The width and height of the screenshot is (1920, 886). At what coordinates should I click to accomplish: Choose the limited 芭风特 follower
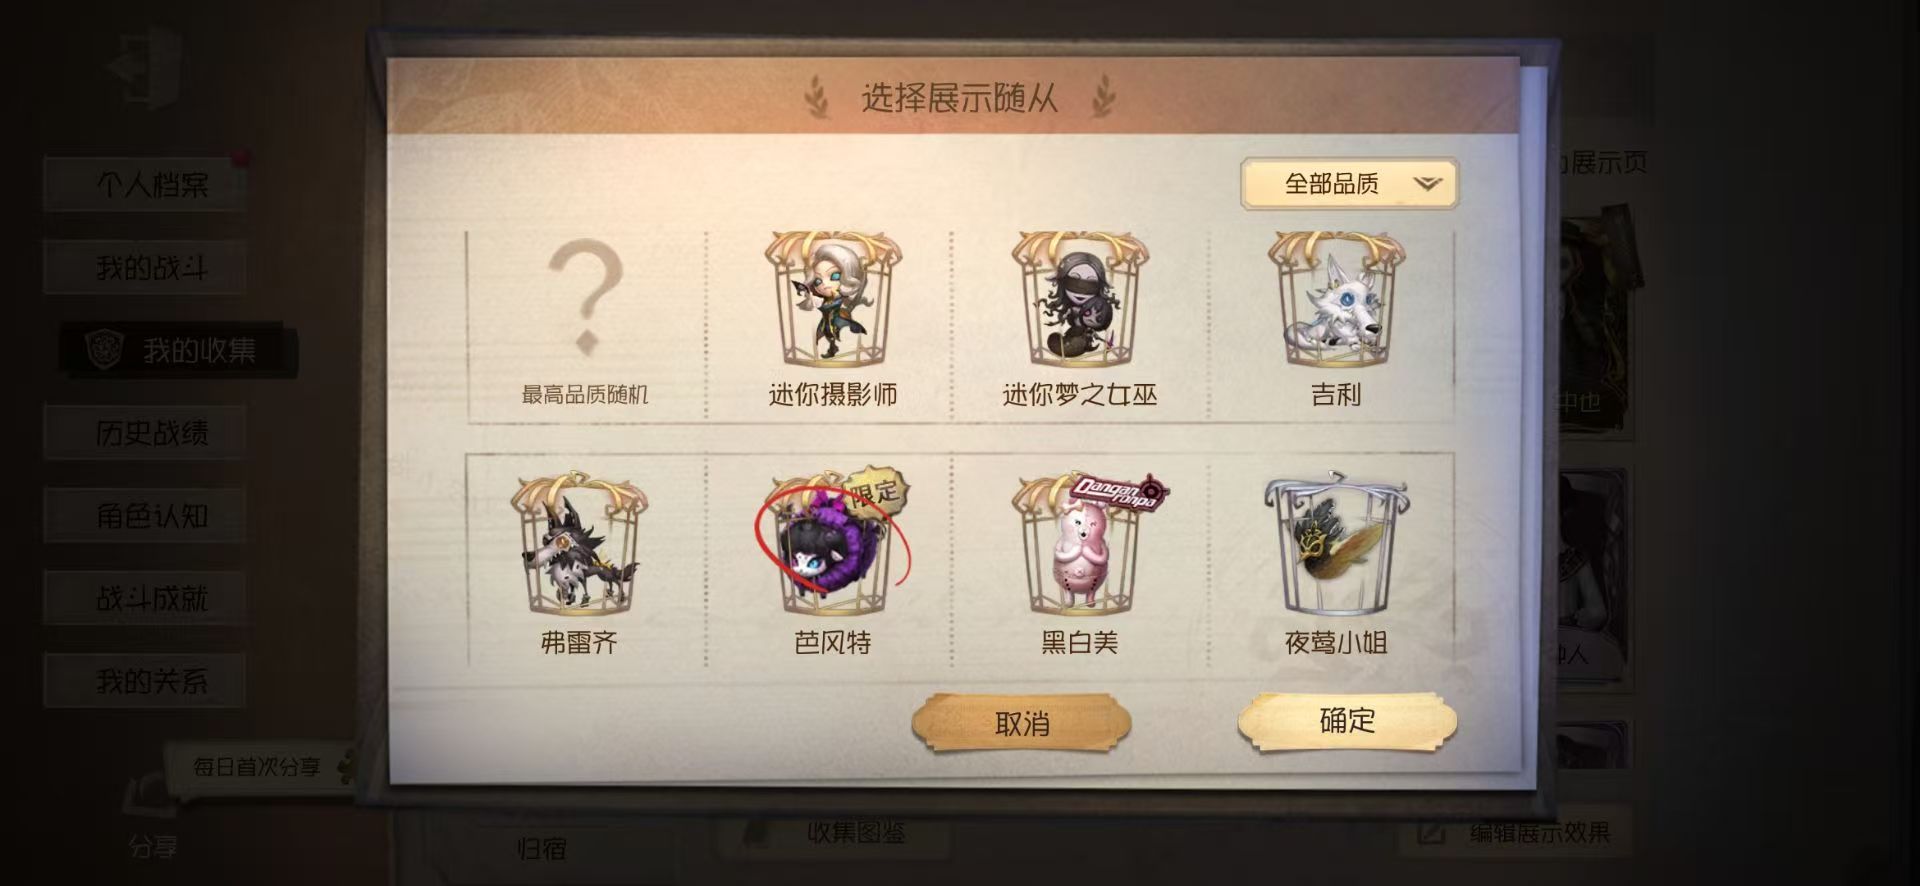click(x=833, y=545)
